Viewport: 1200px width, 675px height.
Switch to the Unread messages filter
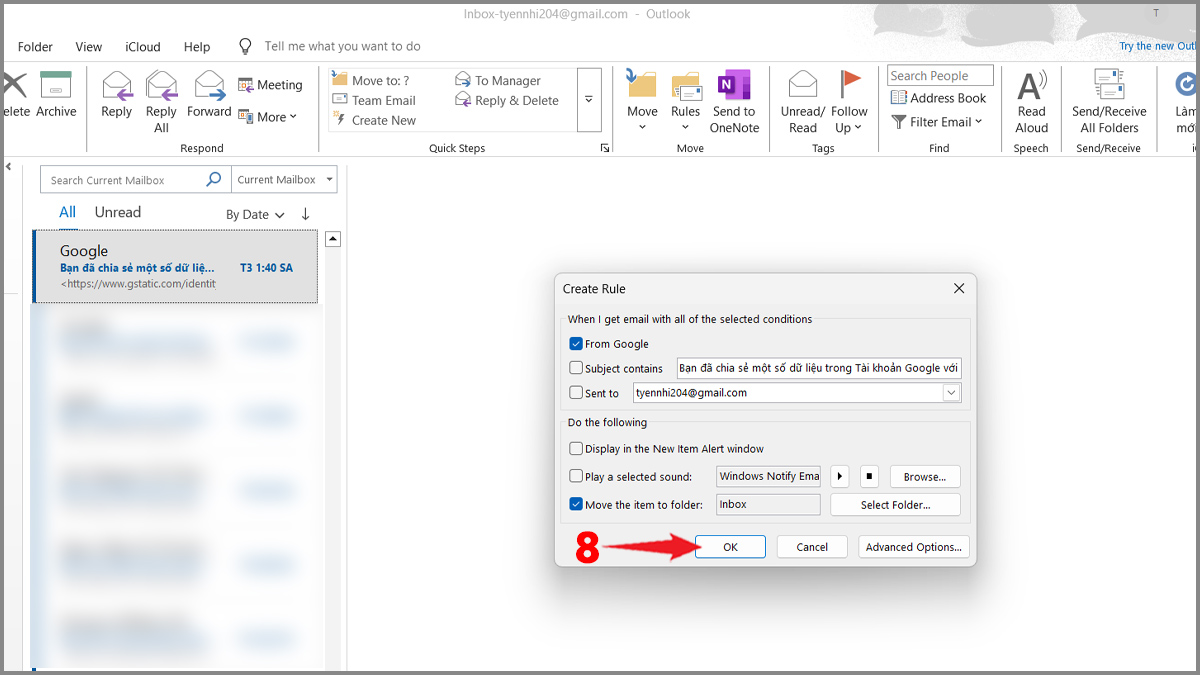(118, 212)
